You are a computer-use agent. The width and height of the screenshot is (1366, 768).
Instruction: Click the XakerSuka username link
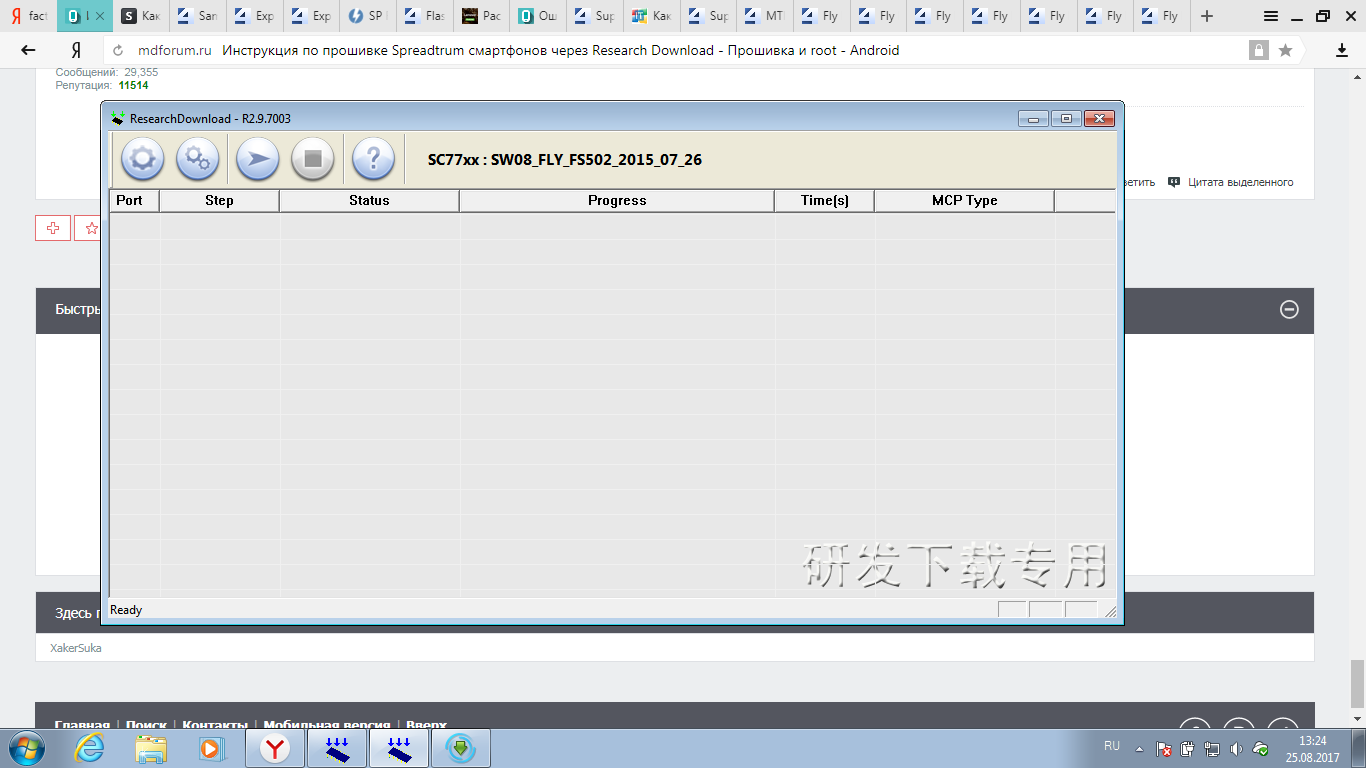pos(76,648)
